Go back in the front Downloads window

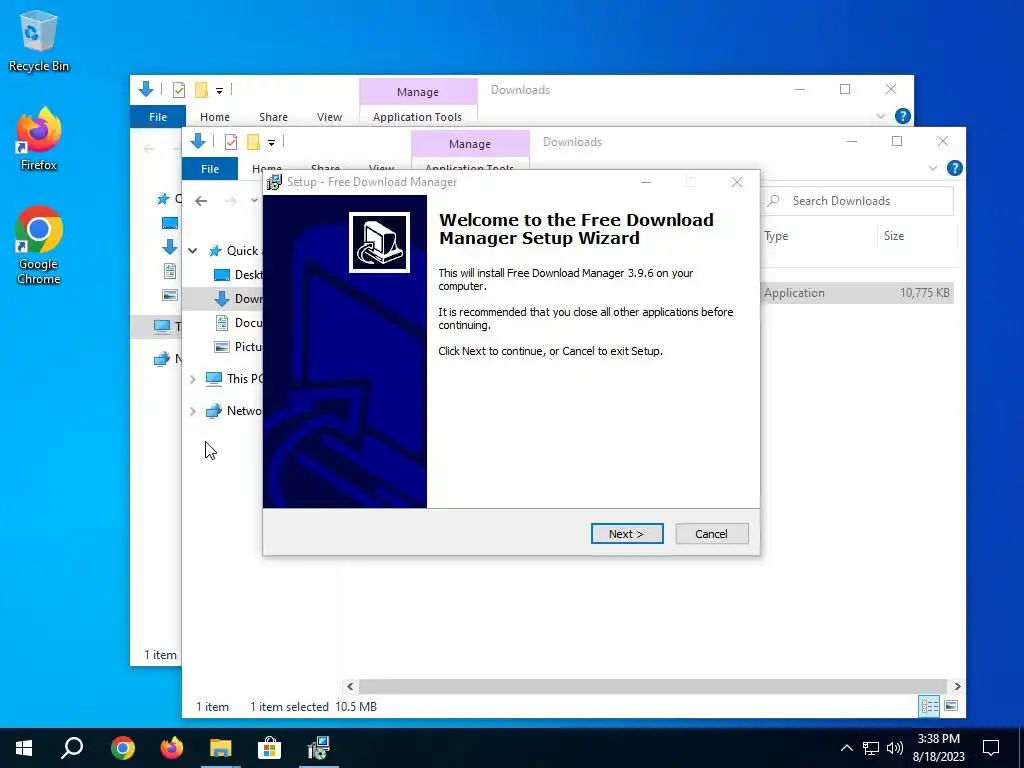[x=201, y=200]
